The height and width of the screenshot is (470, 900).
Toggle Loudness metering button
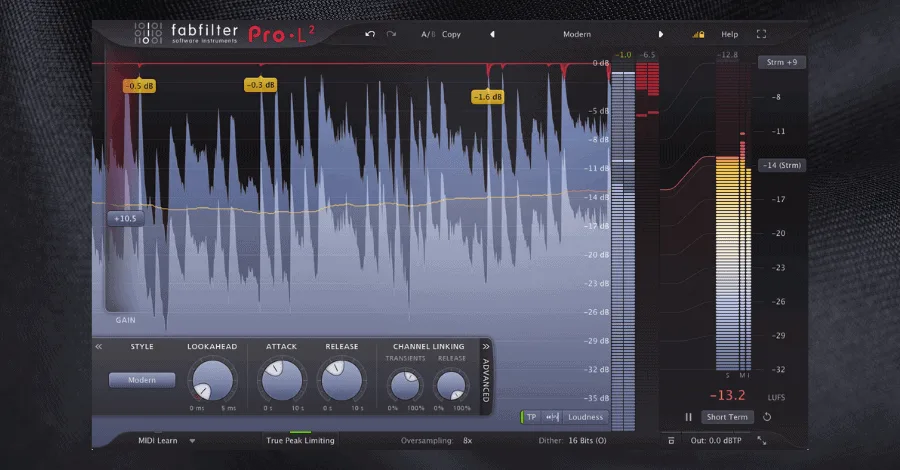(585, 417)
